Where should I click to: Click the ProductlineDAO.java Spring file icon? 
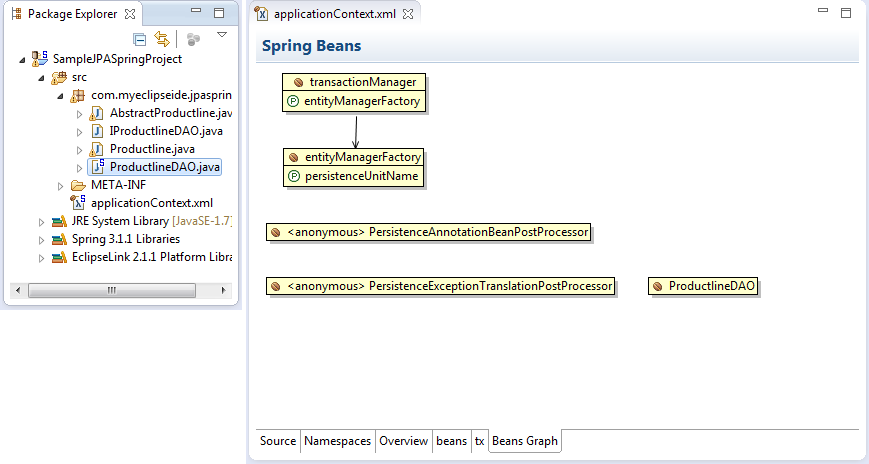click(x=98, y=166)
